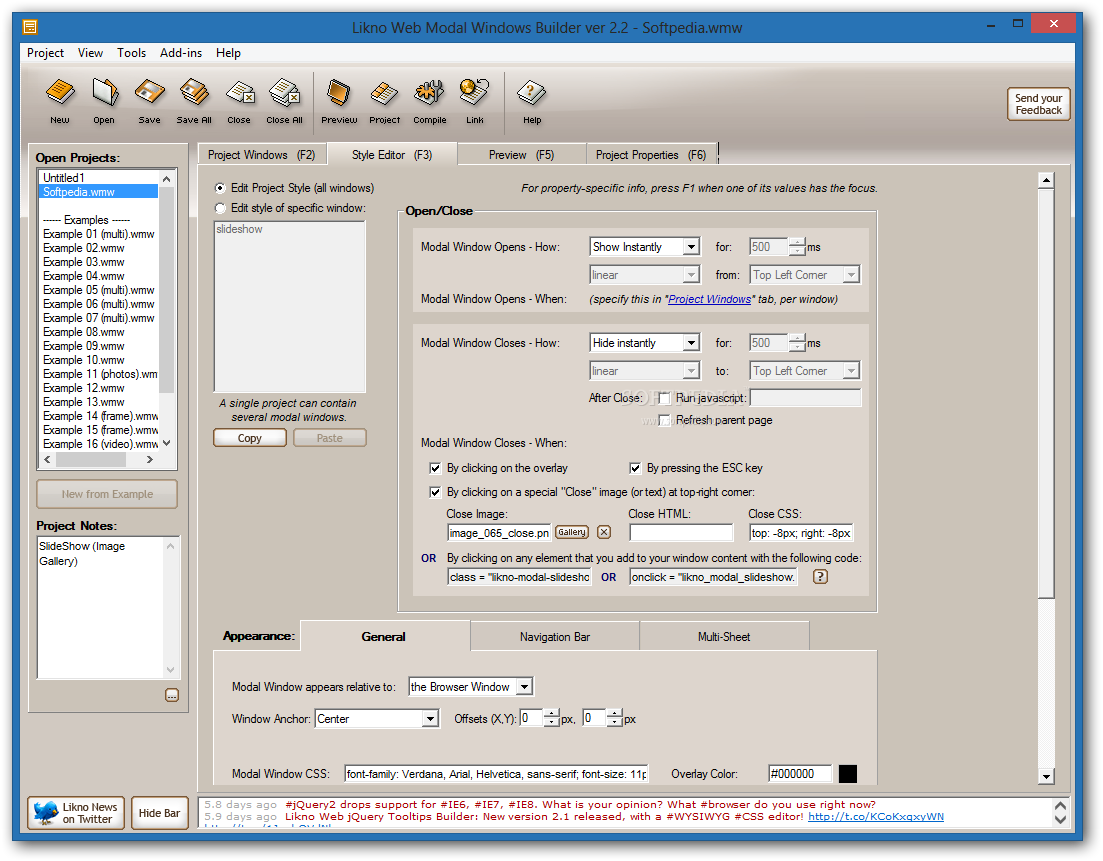The image size is (1103, 861).
Task: Open the question mark help for close code
Action: tap(820, 577)
